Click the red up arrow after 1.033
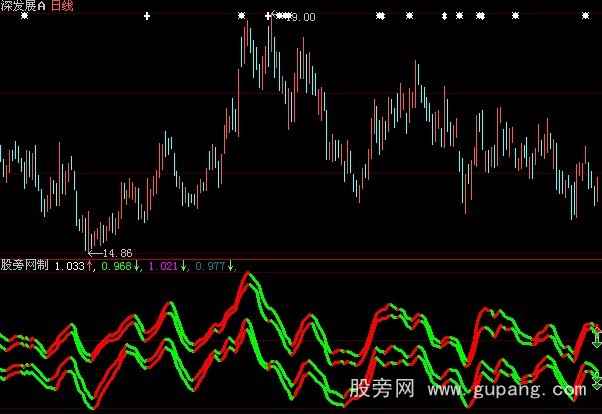This screenshot has height=414, width=602. pyautogui.click(x=89, y=265)
